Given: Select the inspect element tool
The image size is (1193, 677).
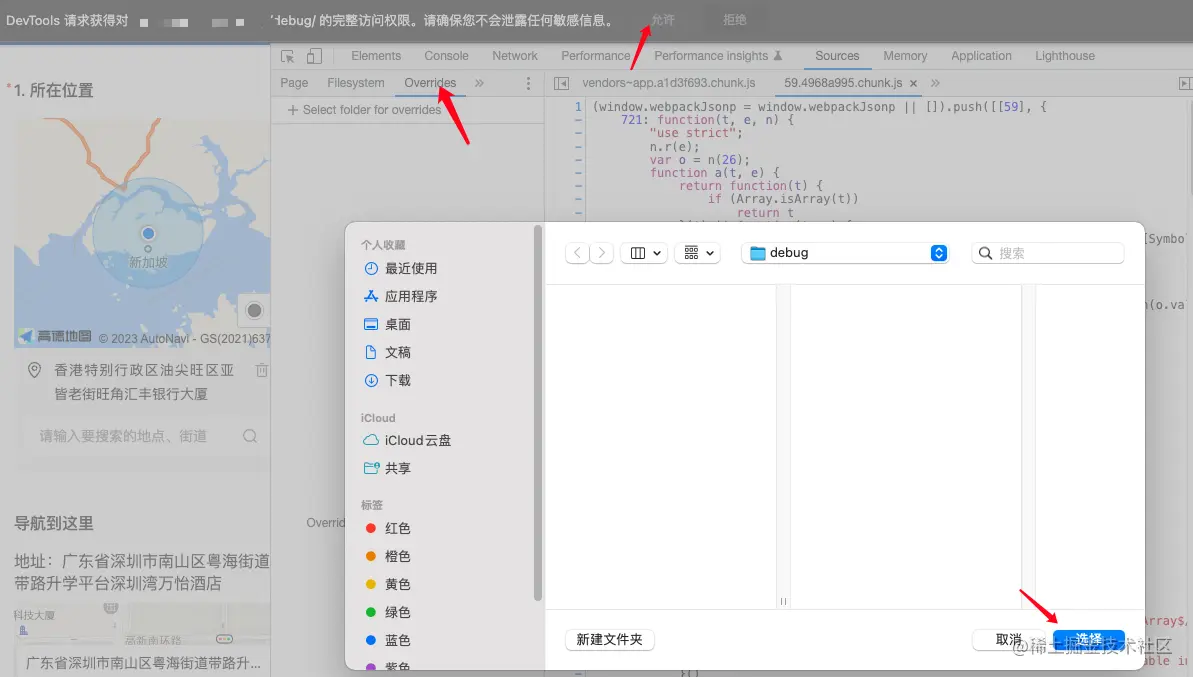Looking at the screenshot, I should (x=289, y=55).
